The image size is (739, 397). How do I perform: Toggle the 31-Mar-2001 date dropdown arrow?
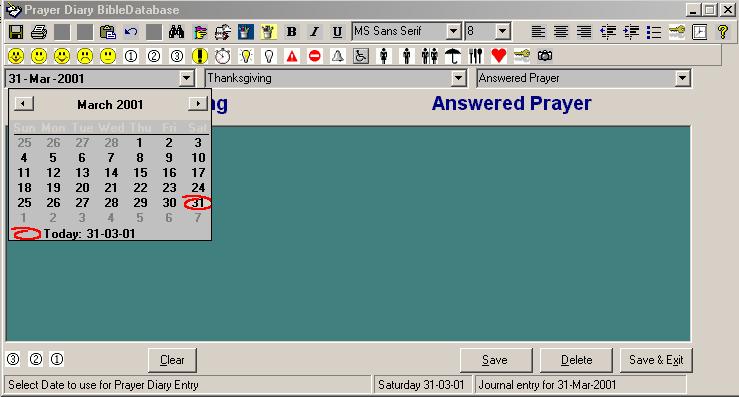(x=187, y=78)
